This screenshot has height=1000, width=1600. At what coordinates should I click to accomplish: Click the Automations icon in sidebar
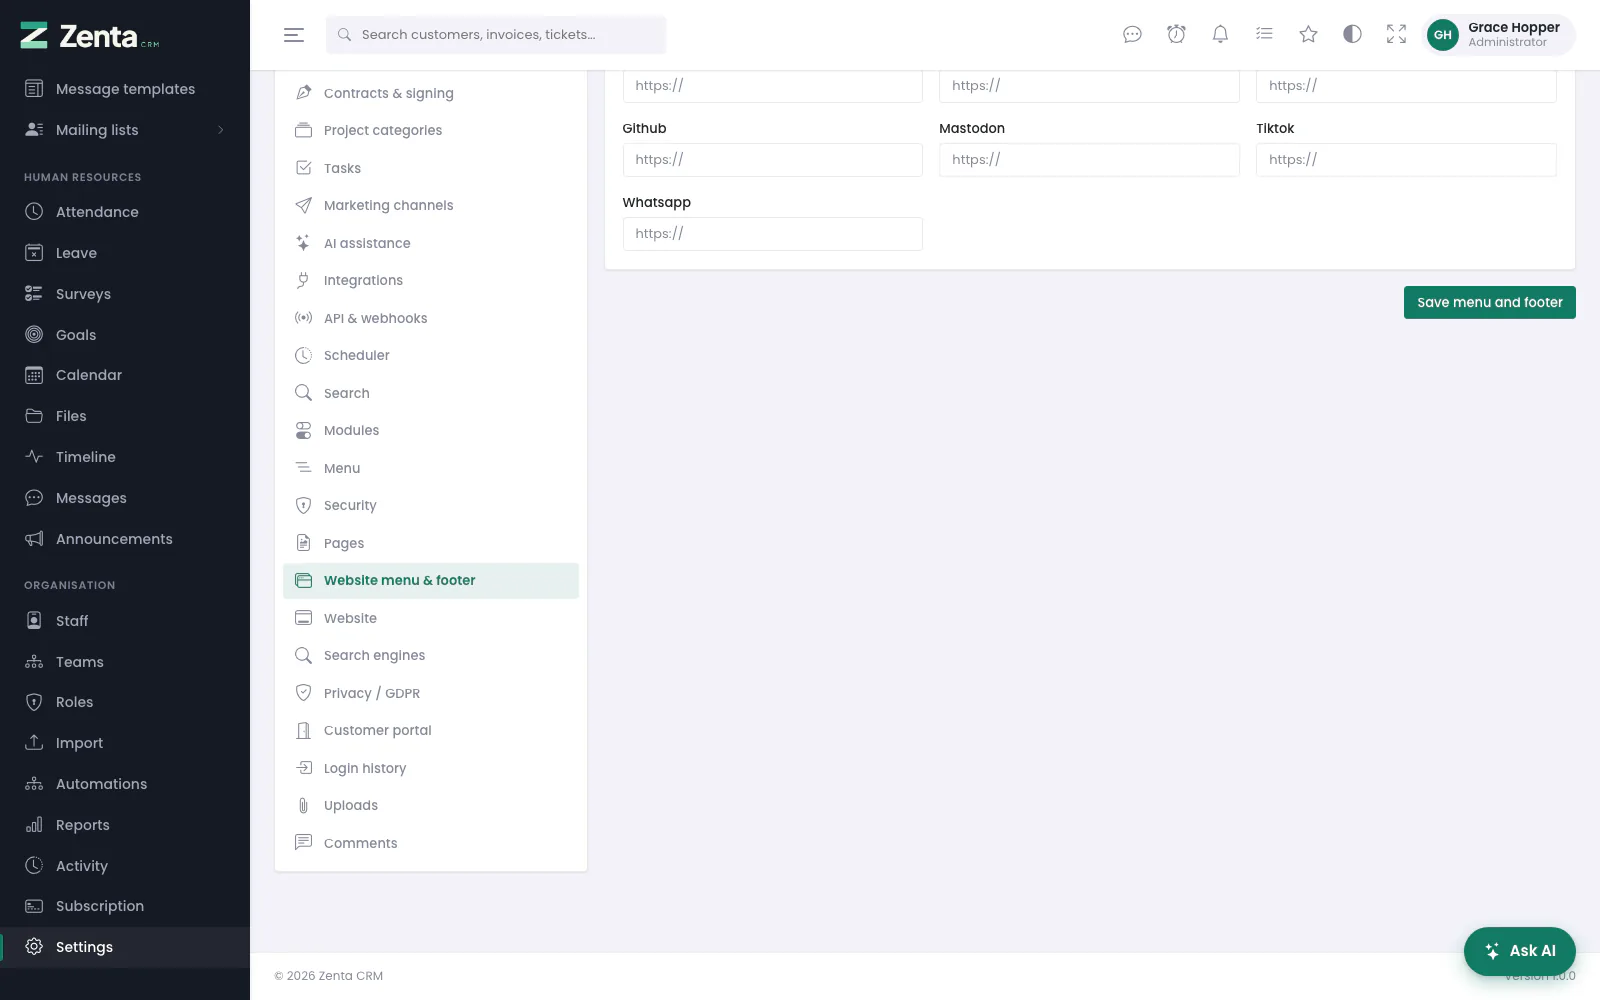tap(34, 784)
